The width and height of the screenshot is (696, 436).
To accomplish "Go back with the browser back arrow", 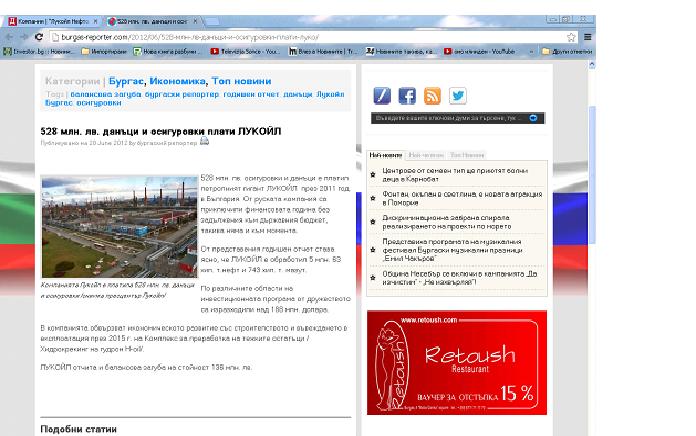I will tap(9, 37).
